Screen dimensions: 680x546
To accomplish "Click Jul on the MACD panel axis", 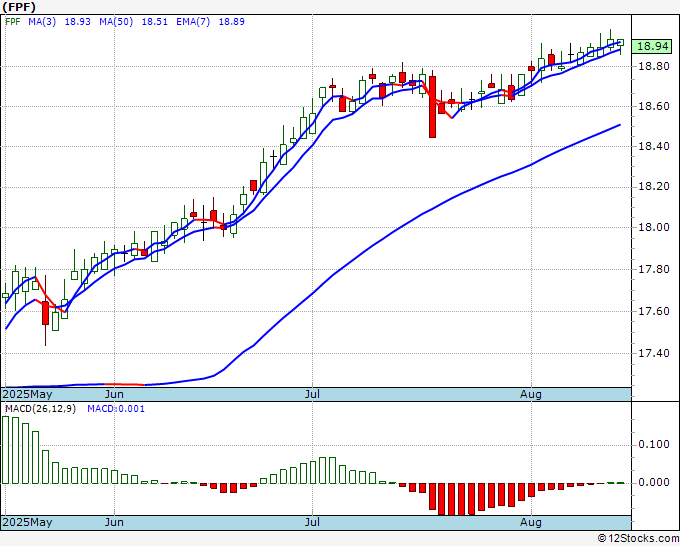I will pos(312,522).
